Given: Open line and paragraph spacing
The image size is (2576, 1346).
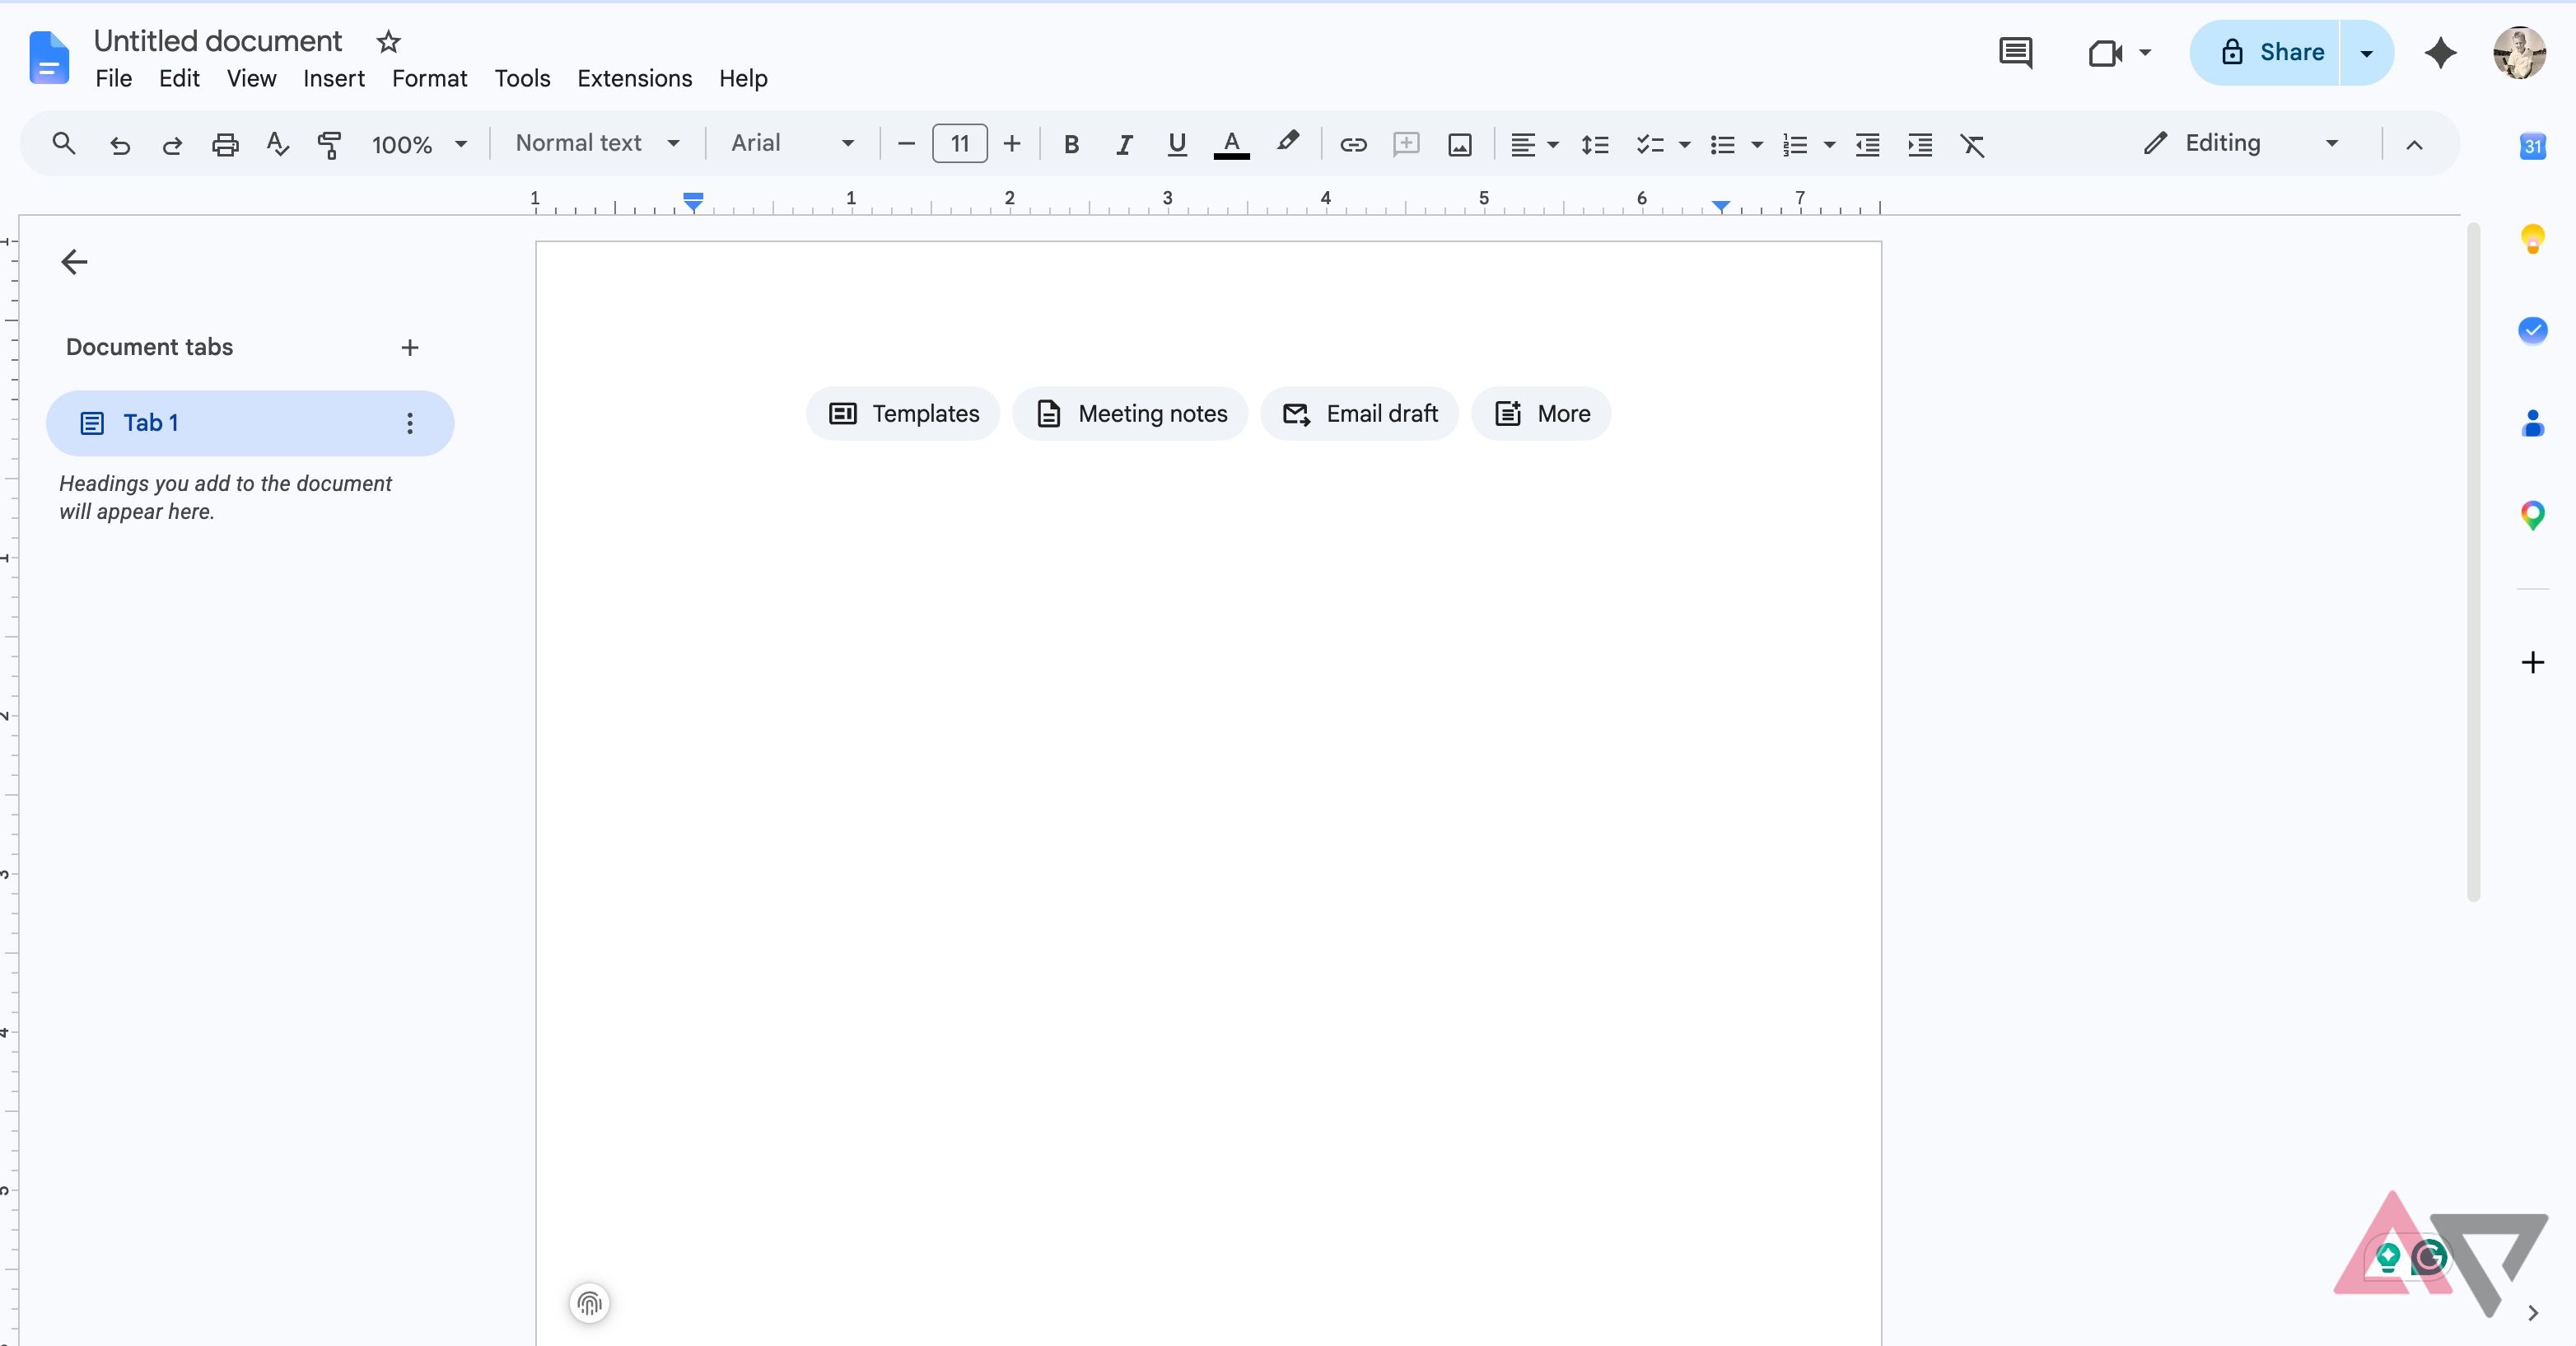Looking at the screenshot, I should (1595, 145).
